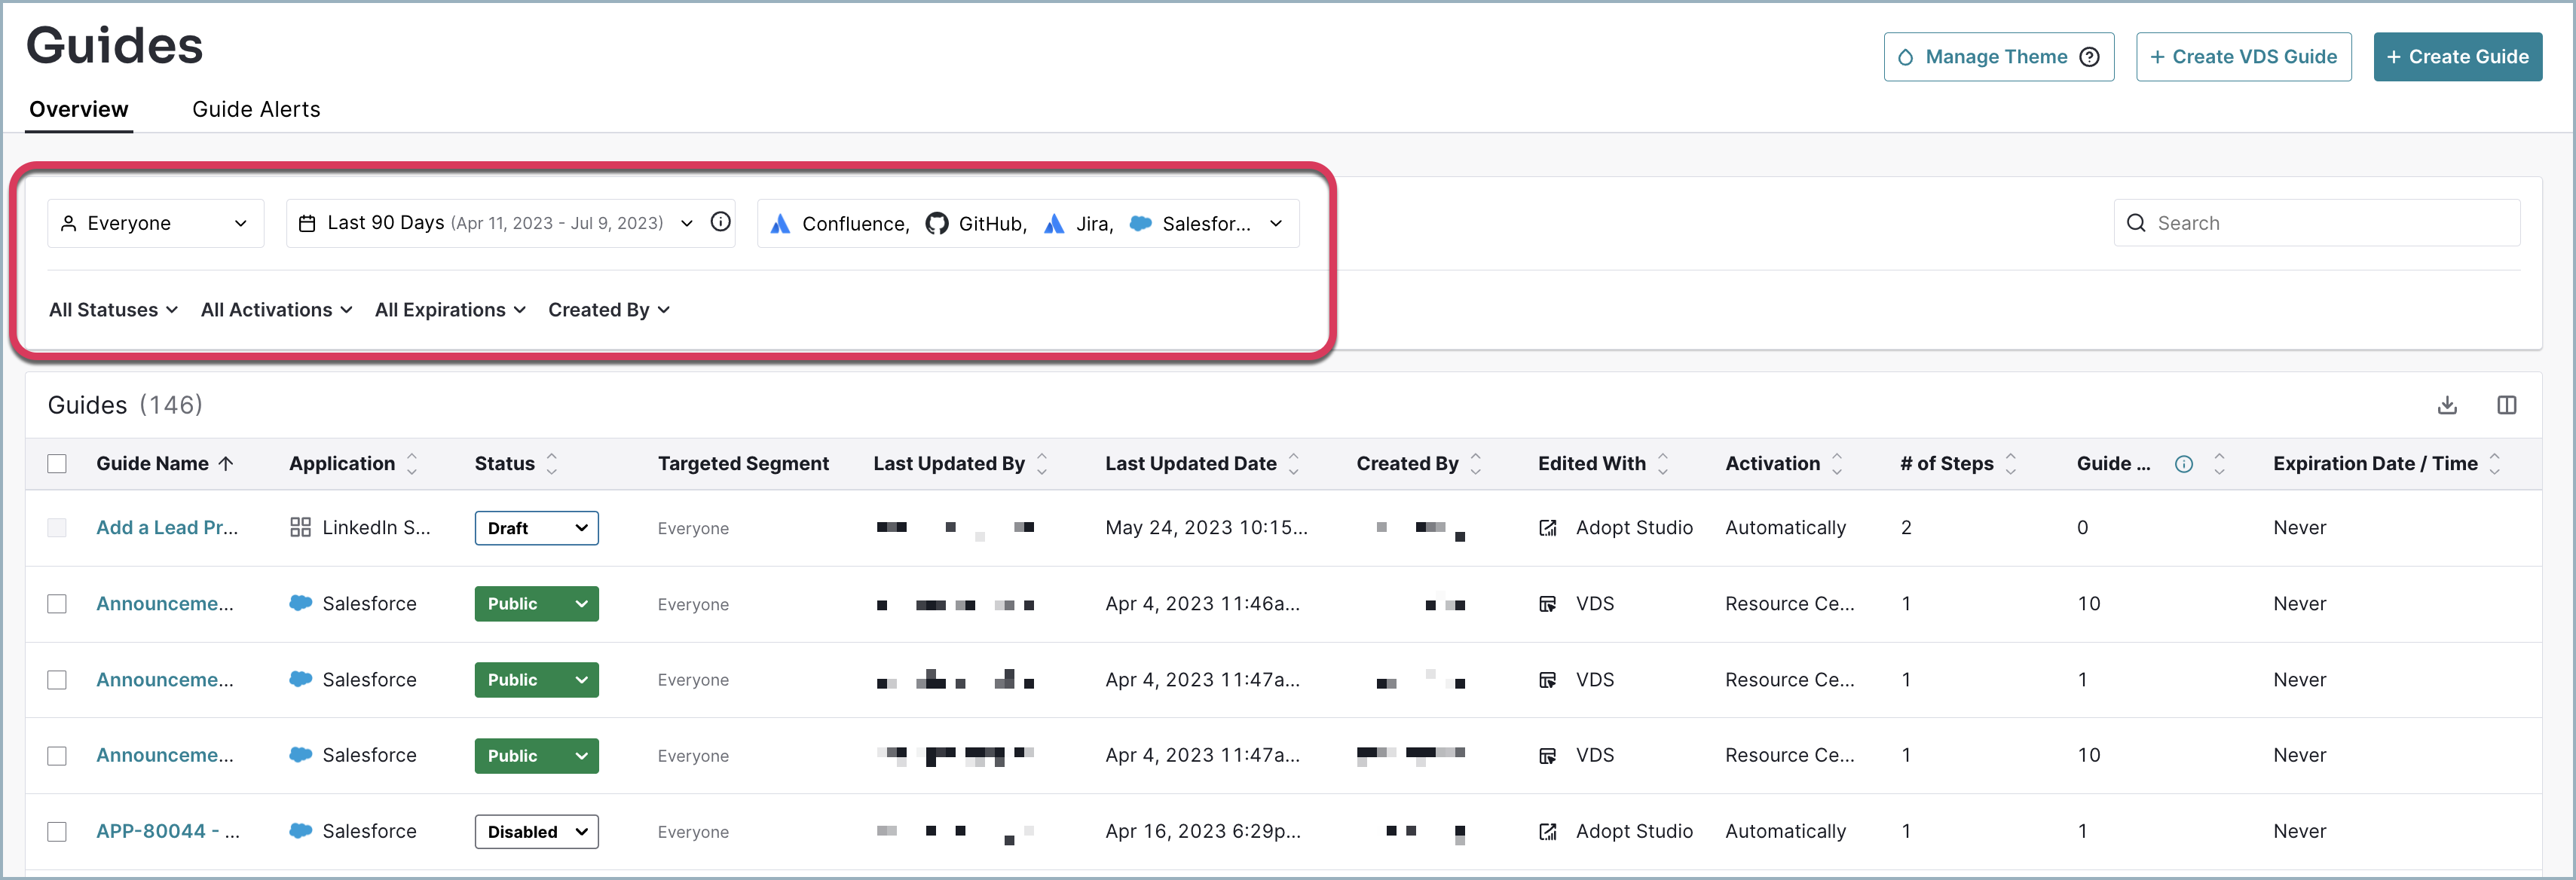Click the "Apr 16, 2023 6:29p..." date cell
The width and height of the screenshot is (2576, 880).
1203,832
